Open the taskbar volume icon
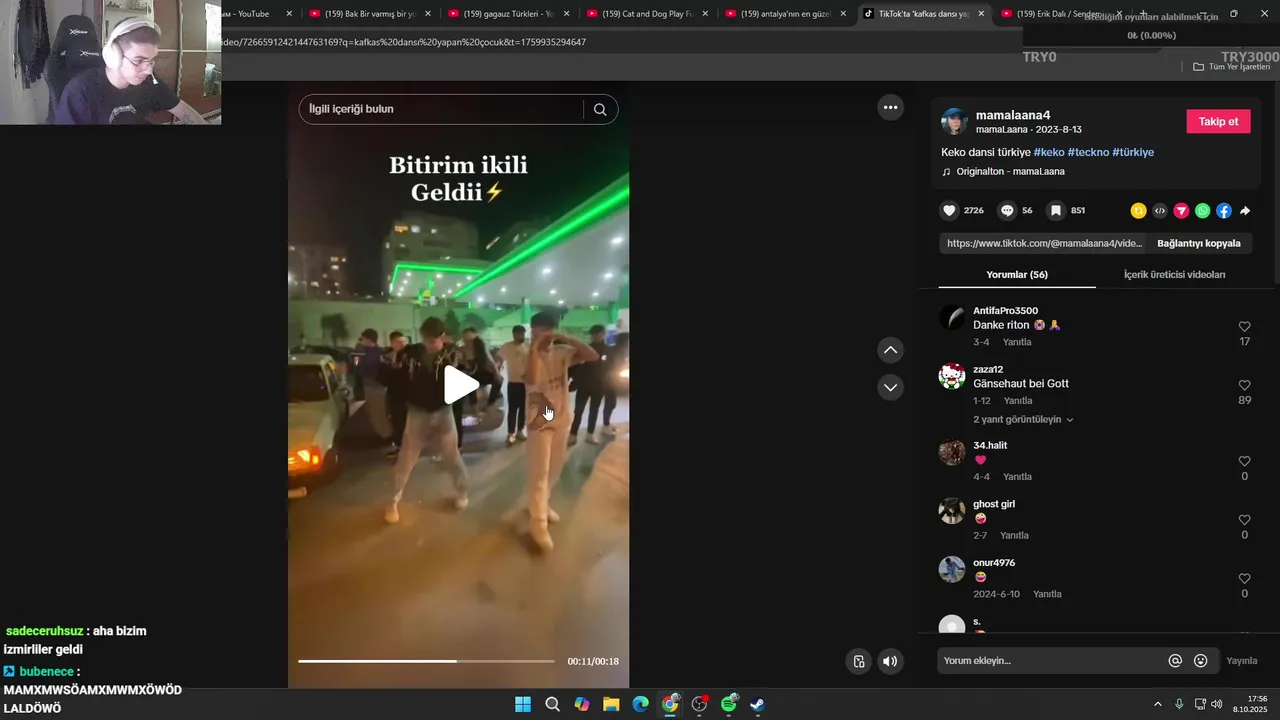1280x720 pixels. click(x=1217, y=704)
